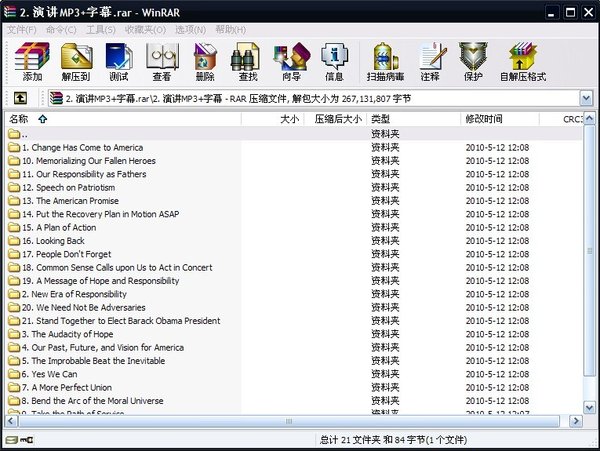Open the 文件(F) menu
This screenshot has width=600, height=451.
(21, 30)
